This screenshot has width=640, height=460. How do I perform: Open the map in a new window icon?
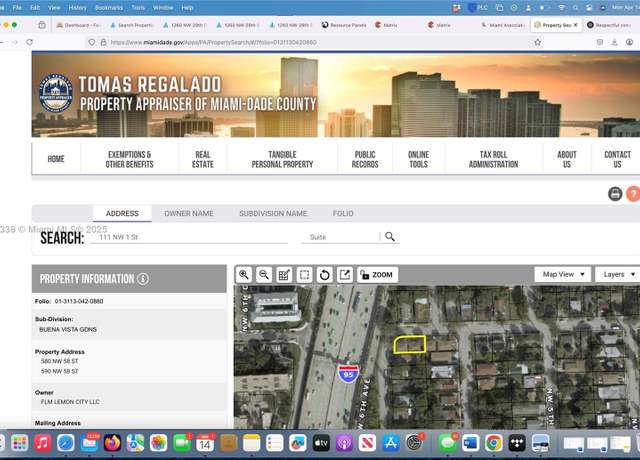[x=344, y=275]
